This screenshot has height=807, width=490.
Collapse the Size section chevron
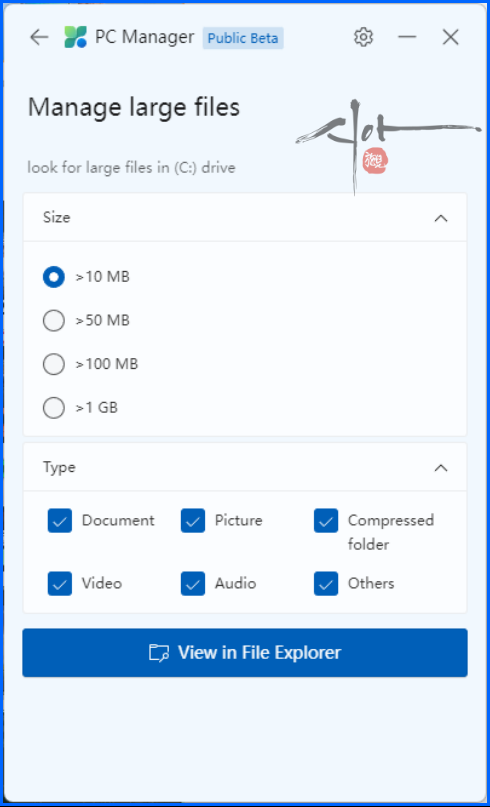pyautogui.click(x=441, y=218)
